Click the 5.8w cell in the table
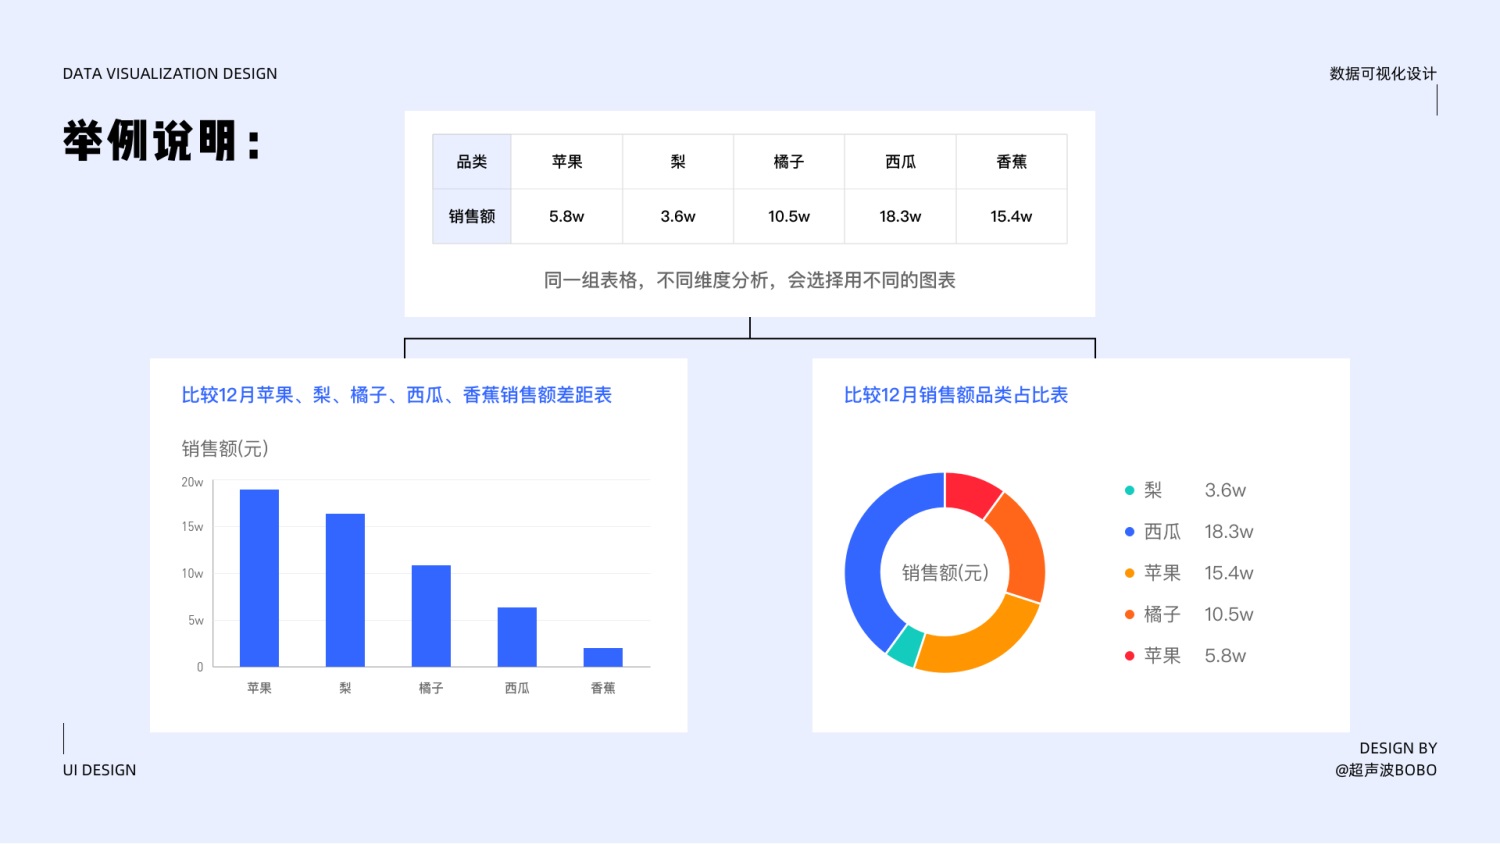This screenshot has width=1500, height=844. click(567, 216)
